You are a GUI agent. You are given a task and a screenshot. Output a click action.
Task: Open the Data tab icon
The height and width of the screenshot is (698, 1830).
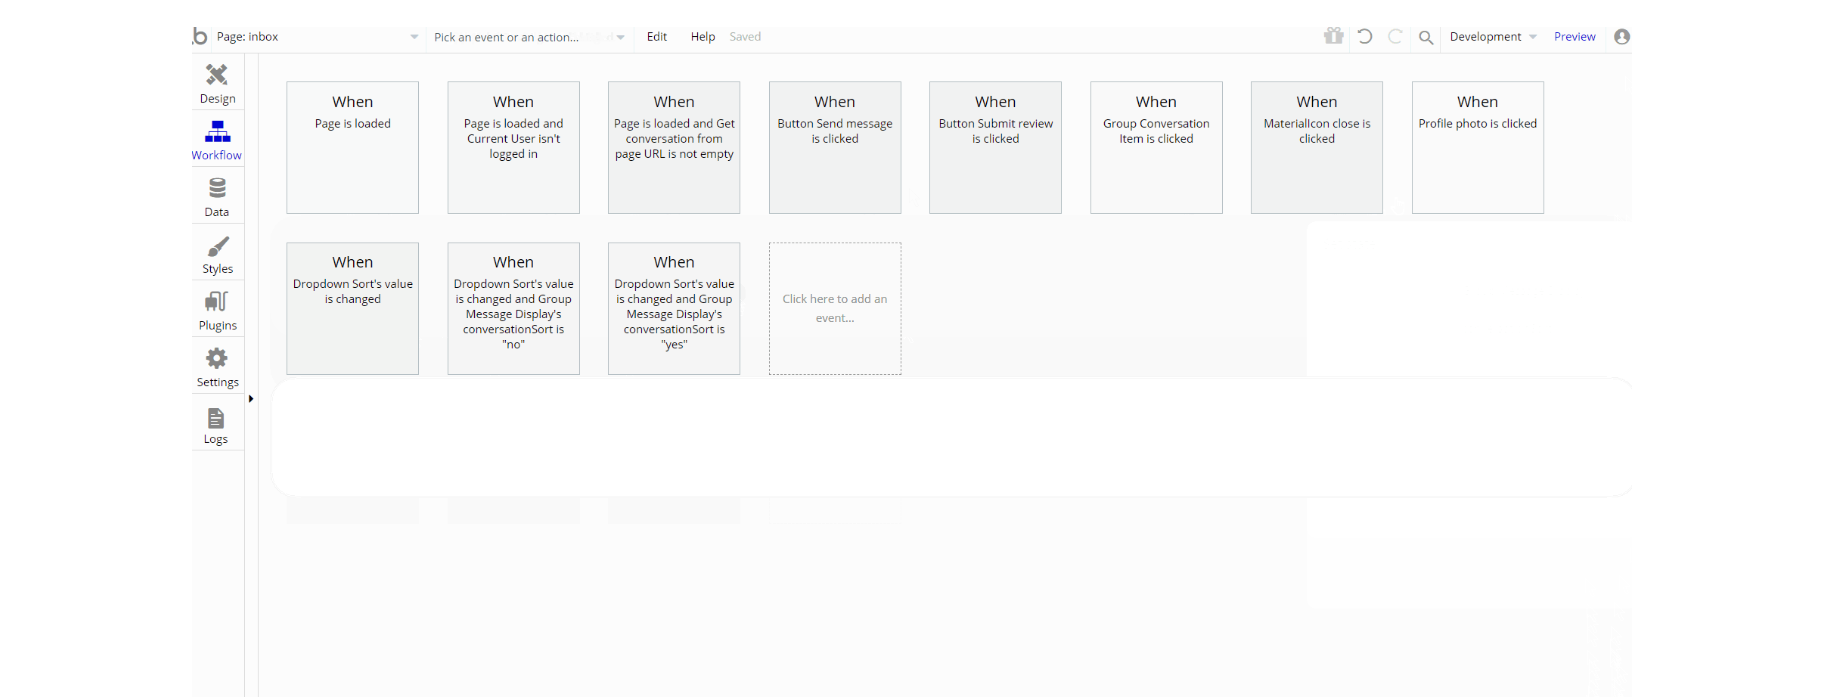(217, 188)
